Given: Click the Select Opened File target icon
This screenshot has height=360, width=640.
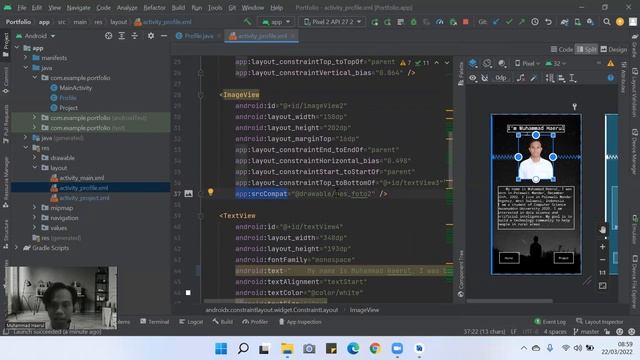Looking at the screenshot, I should click(x=109, y=36).
